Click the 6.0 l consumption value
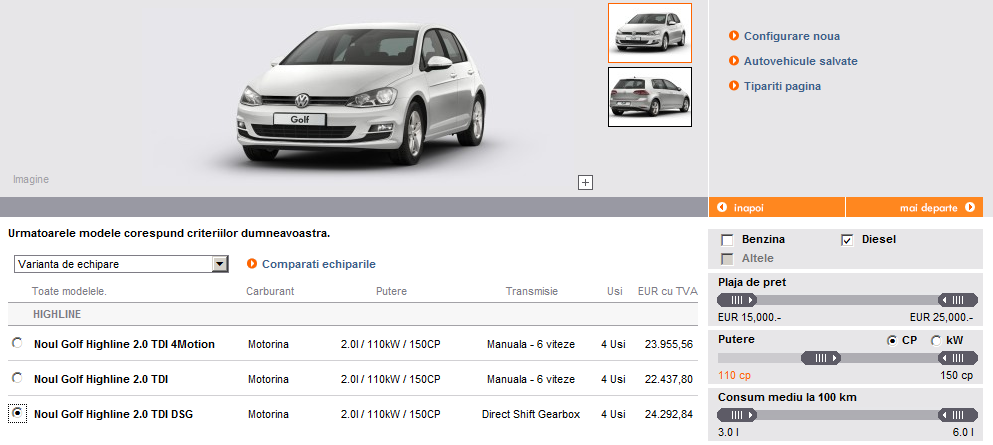The height and width of the screenshot is (445, 993). pyautogui.click(x=963, y=433)
